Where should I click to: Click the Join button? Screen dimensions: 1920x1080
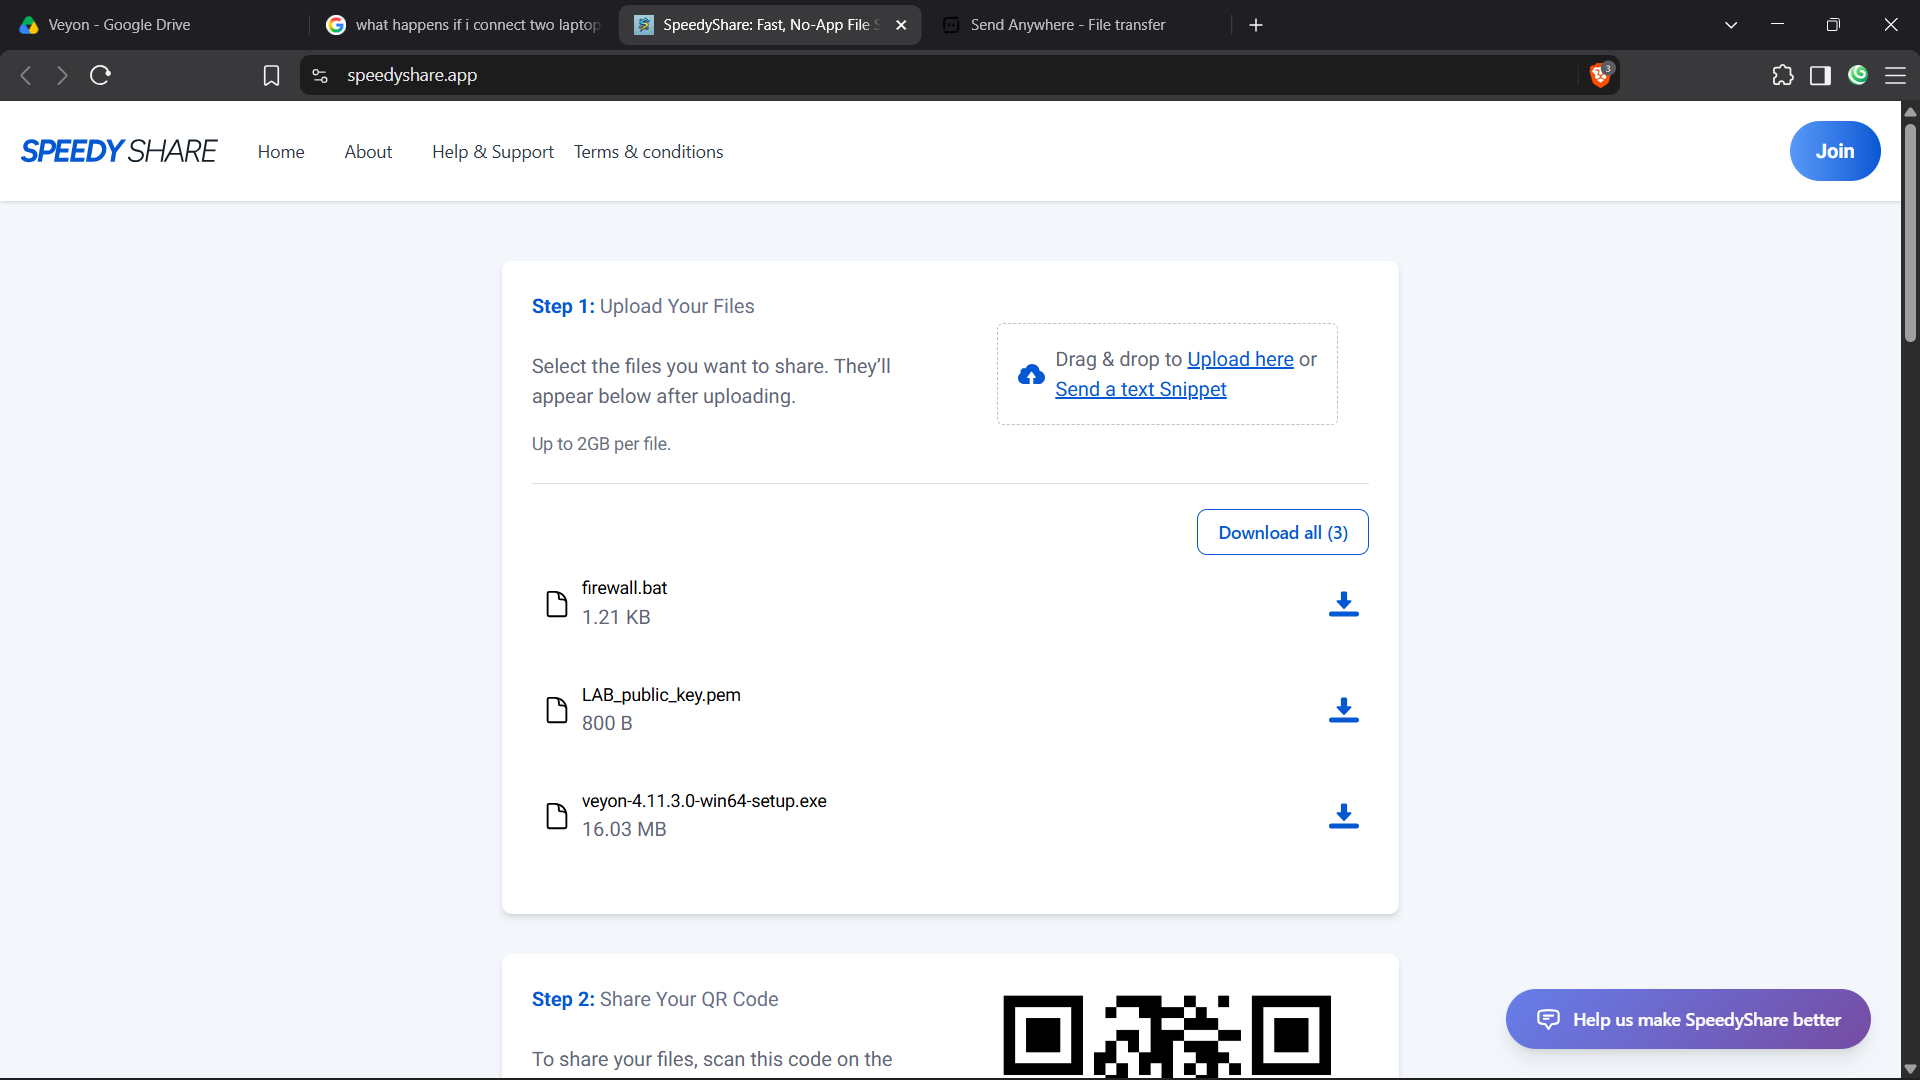[x=1835, y=151]
